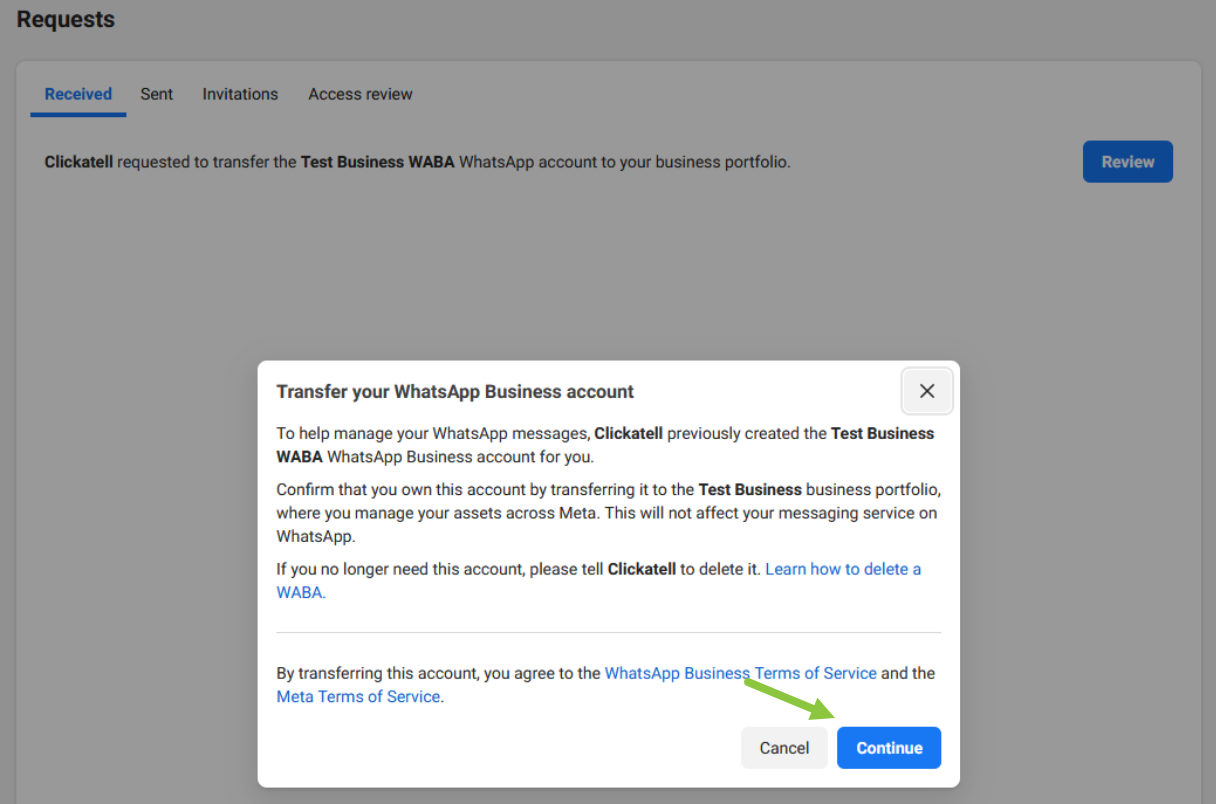Viewport: 1216px width, 804px height.
Task: Close the Transfer WhatsApp Business account dialog
Action: point(927,391)
